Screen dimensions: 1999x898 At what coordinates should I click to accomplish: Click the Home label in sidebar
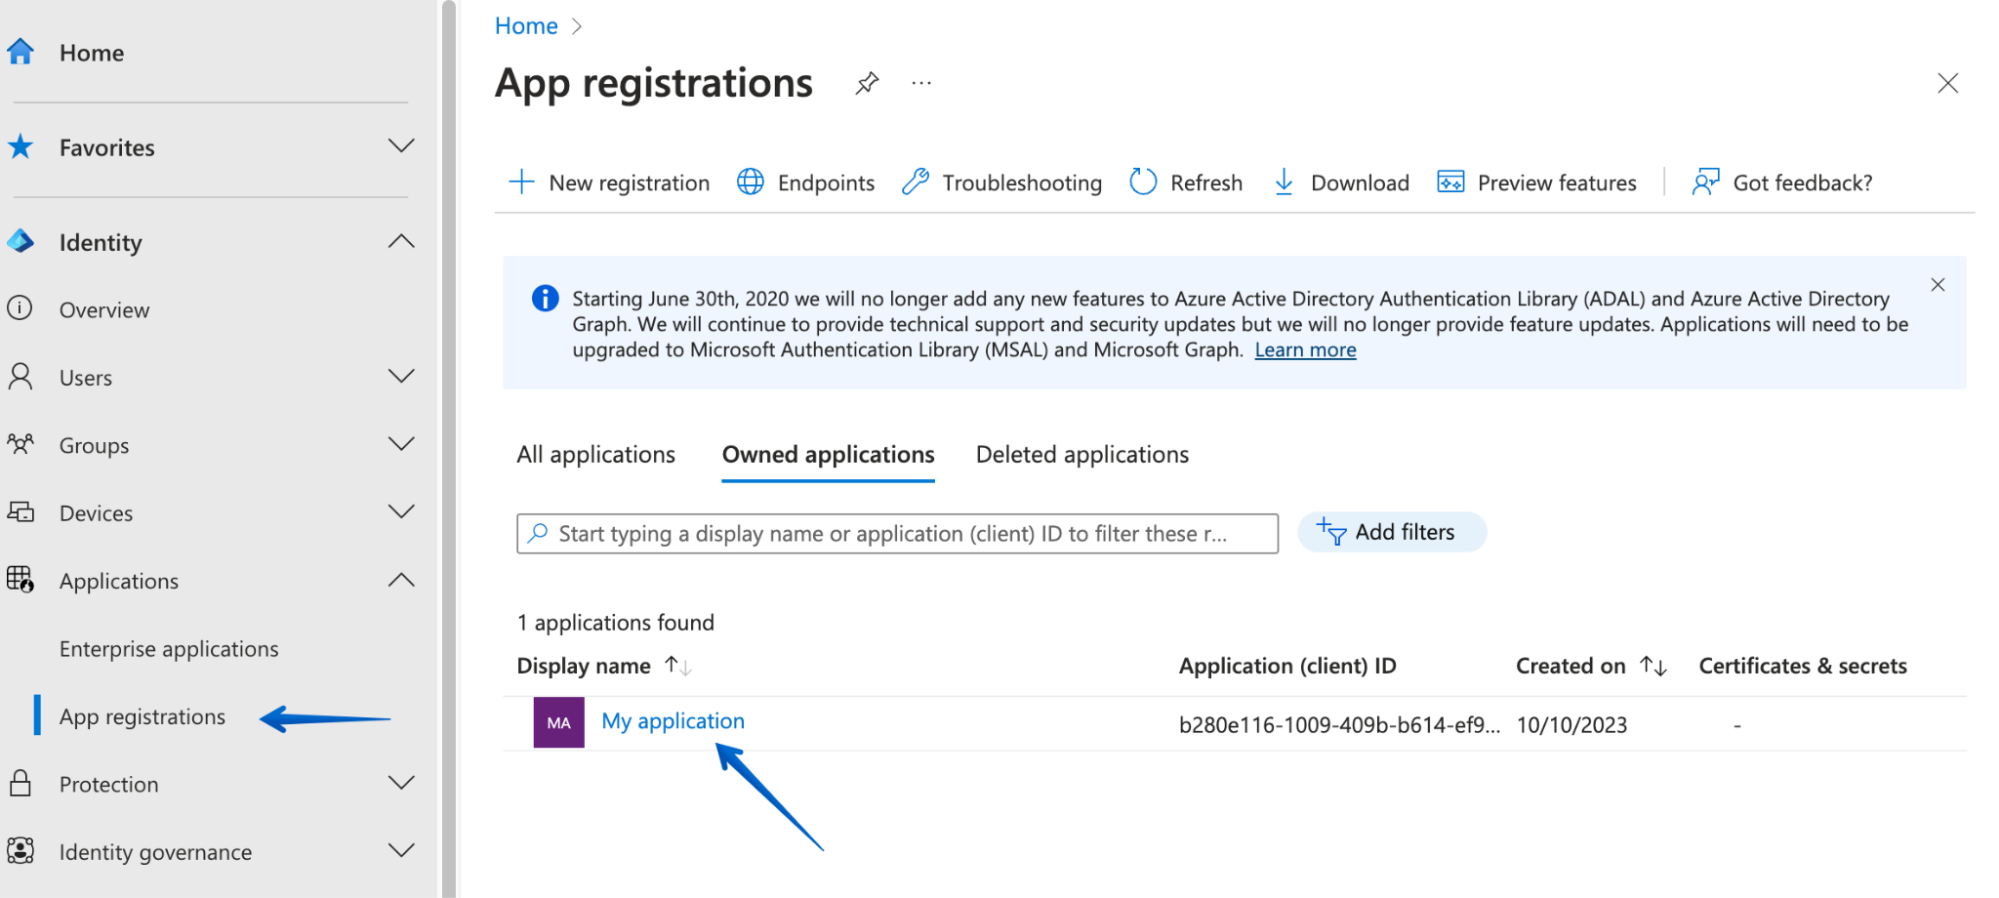point(91,53)
